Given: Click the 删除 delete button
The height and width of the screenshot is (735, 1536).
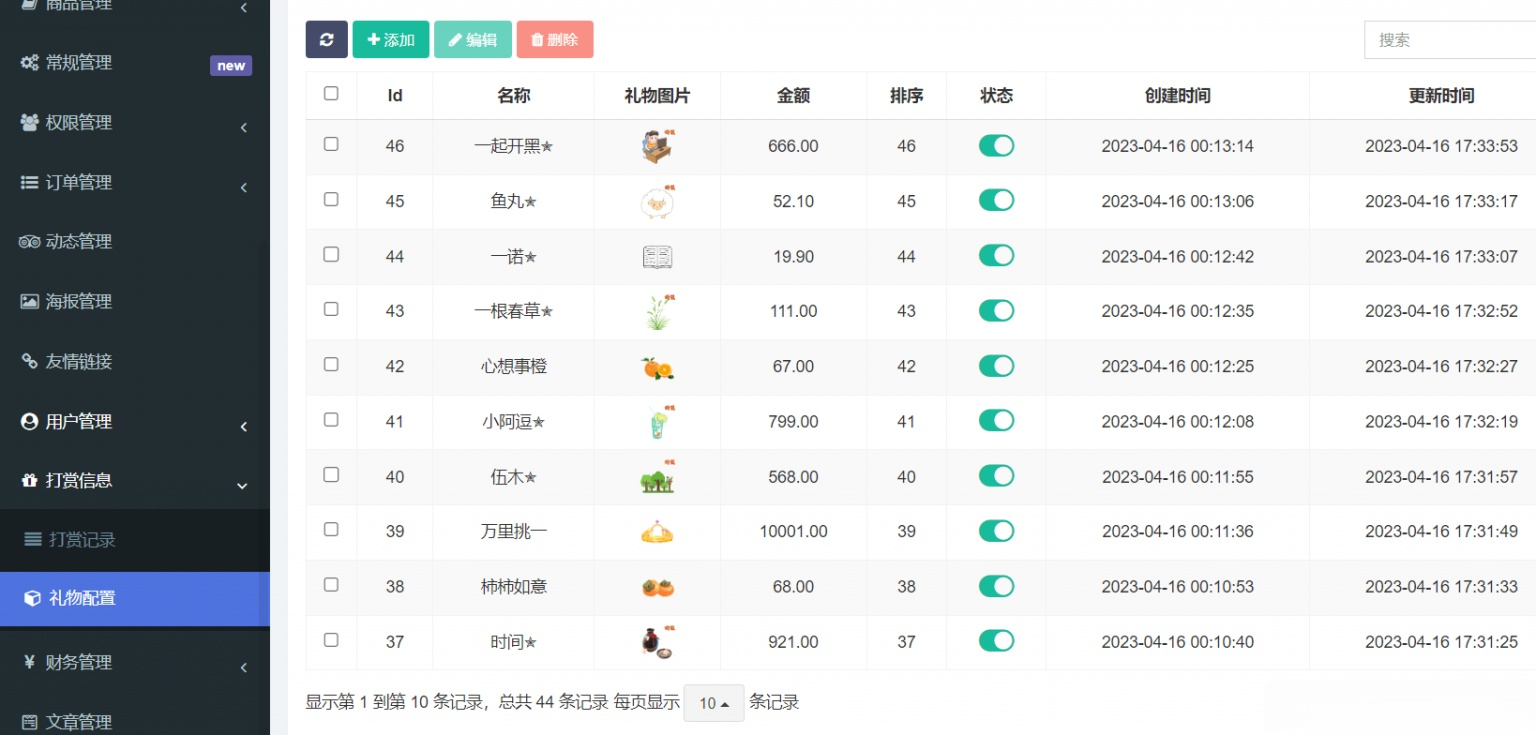Looking at the screenshot, I should [x=555, y=40].
